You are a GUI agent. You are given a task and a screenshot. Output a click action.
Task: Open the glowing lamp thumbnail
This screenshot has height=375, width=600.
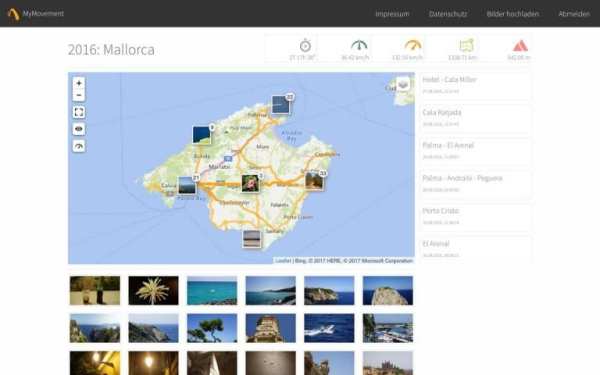point(153,363)
